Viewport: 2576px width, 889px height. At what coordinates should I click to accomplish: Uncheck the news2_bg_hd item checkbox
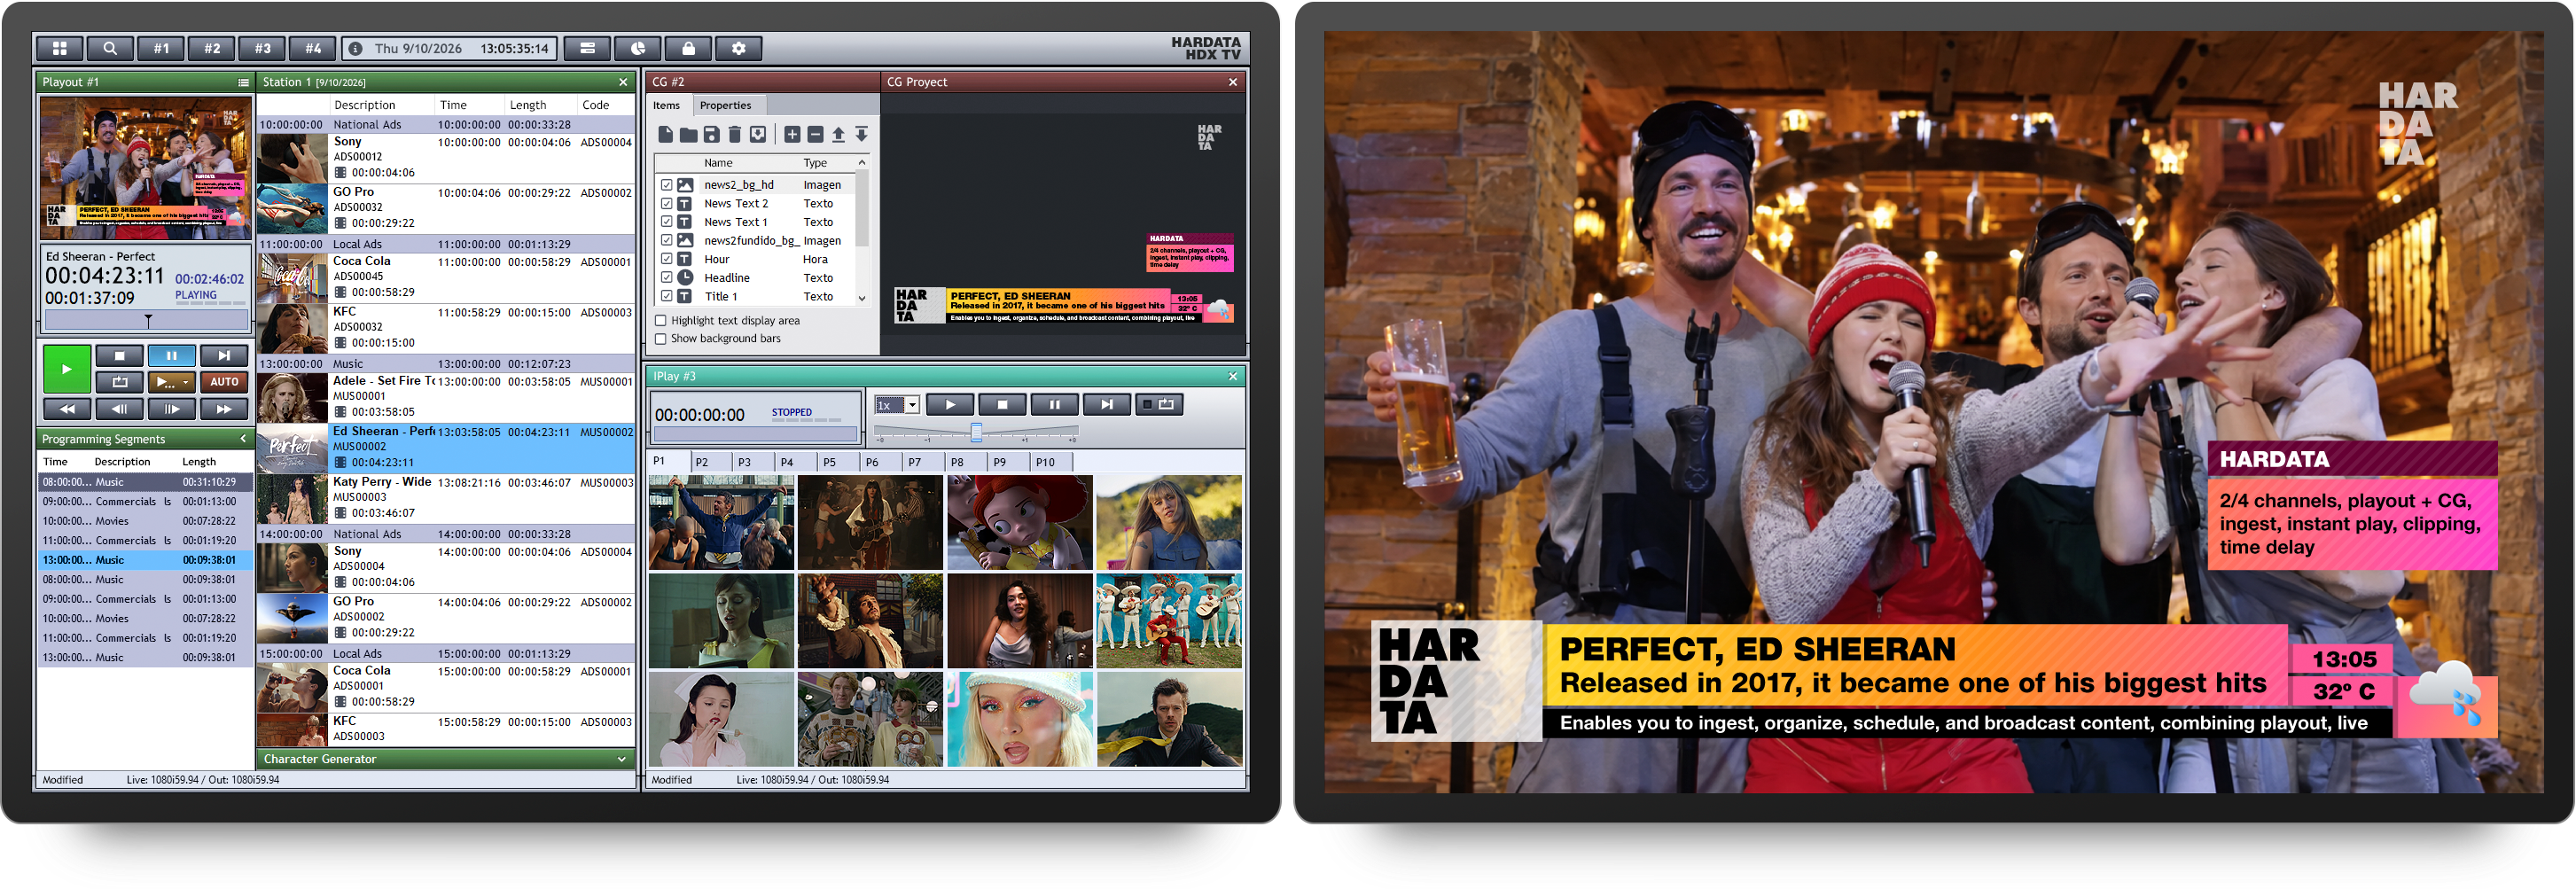(x=667, y=185)
